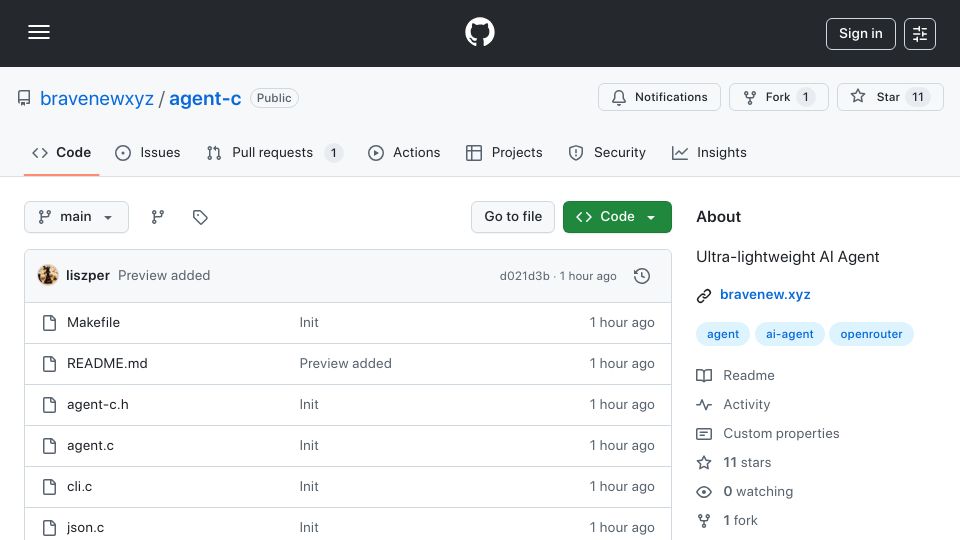Open the Custom properties link
This screenshot has width=960, height=540.
point(781,433)
